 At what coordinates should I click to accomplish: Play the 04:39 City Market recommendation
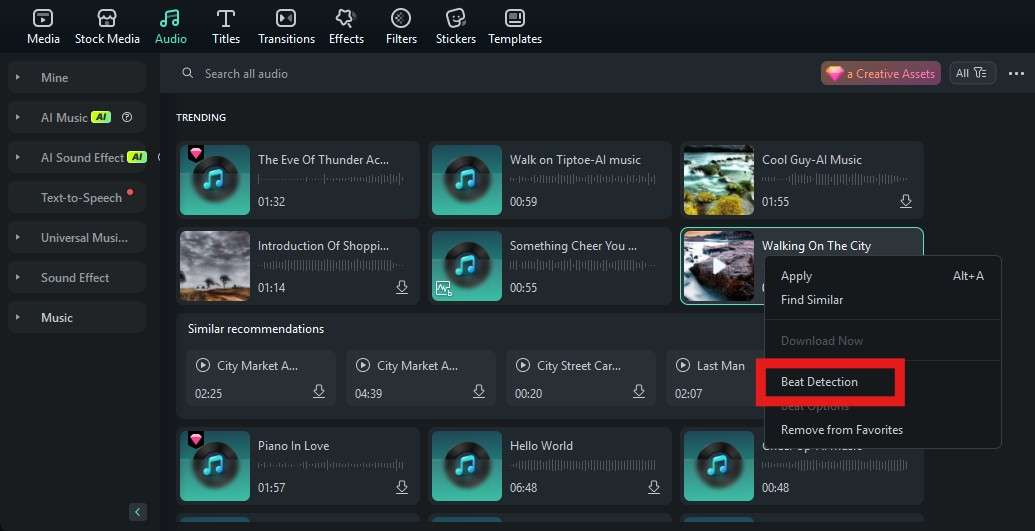pos(362,365)
